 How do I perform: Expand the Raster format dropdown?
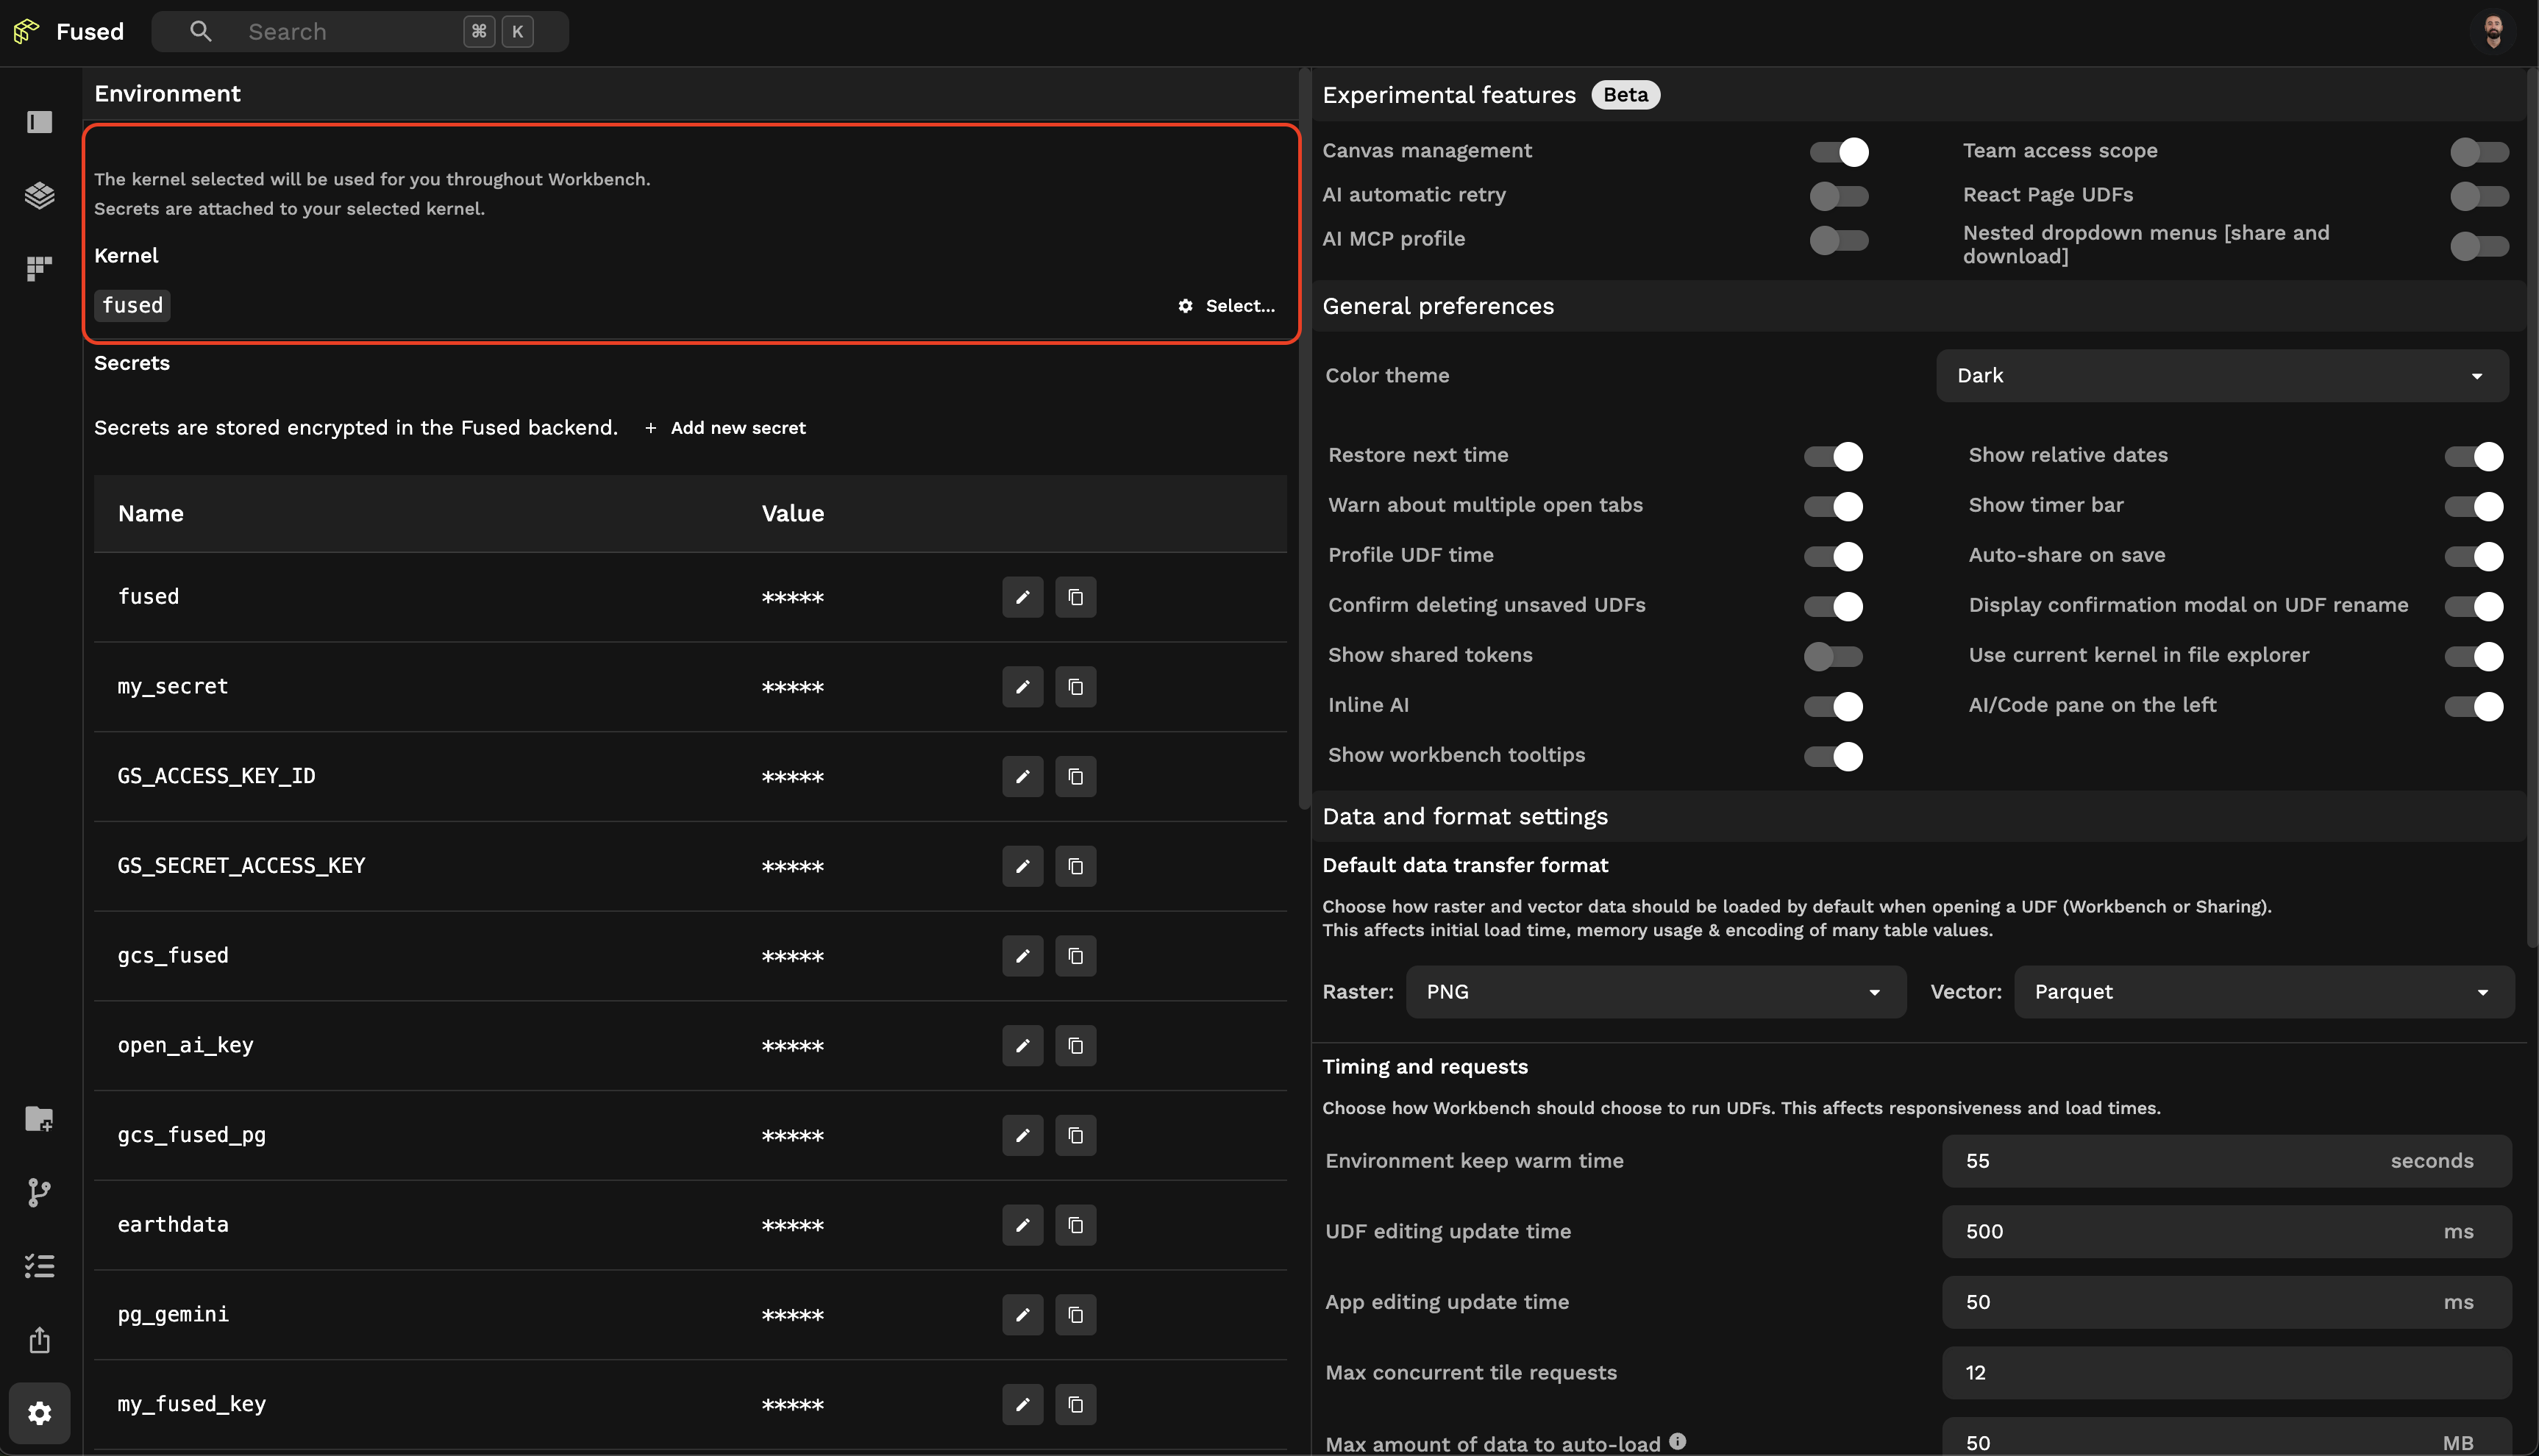pos(1655,992)
